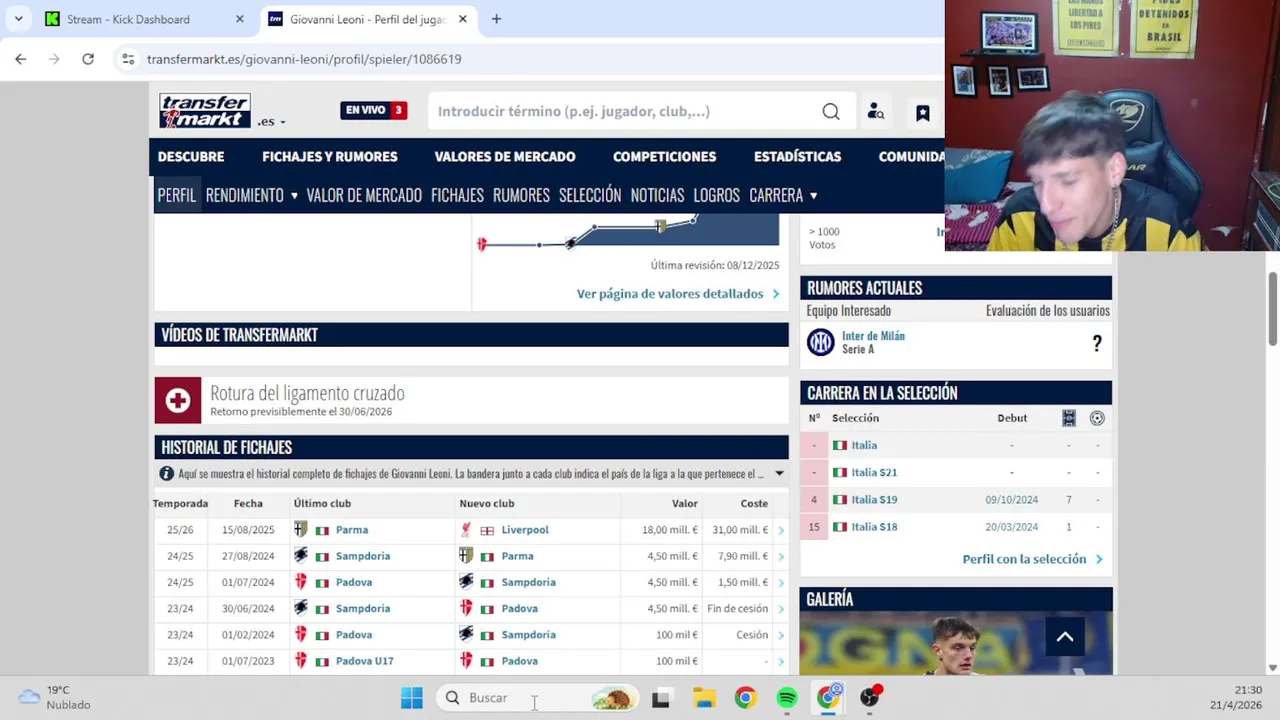
Task: Switch to the Logros profile tab
Action: point(716,196)
